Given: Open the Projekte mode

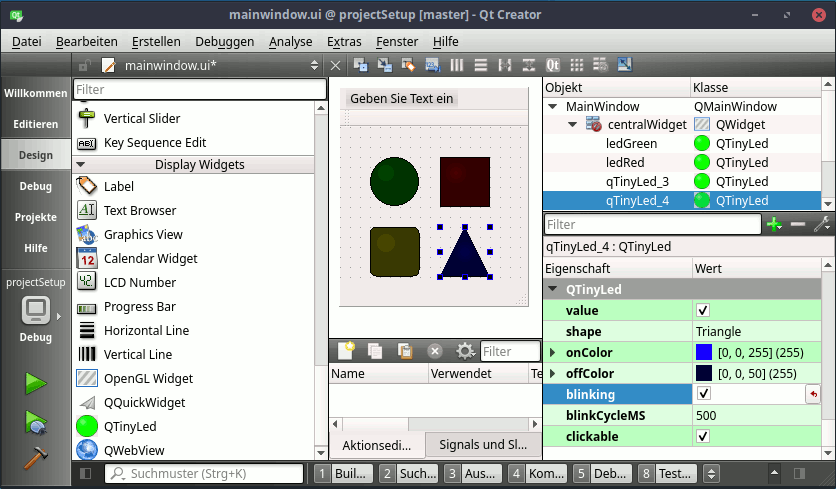Looking at the screenshot, I should click(36, 217).
